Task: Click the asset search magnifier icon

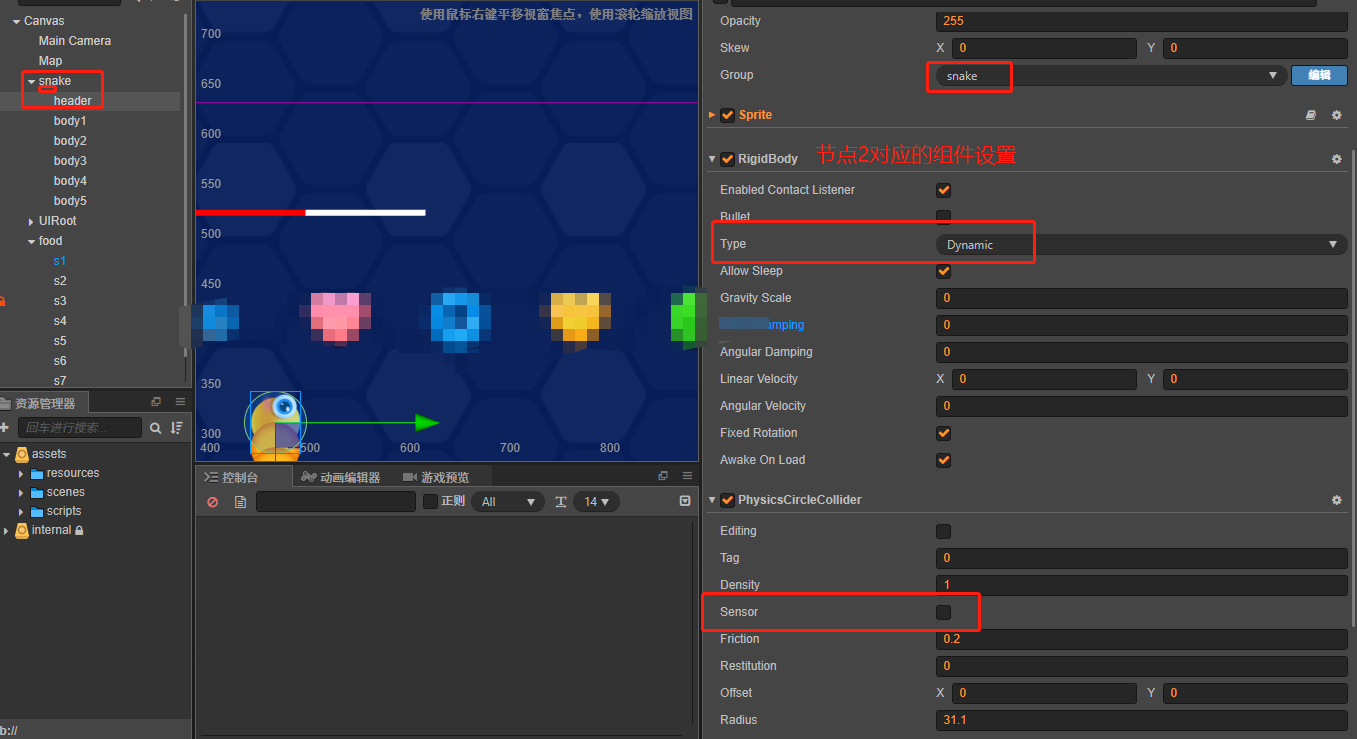Action: click(156, 428)
